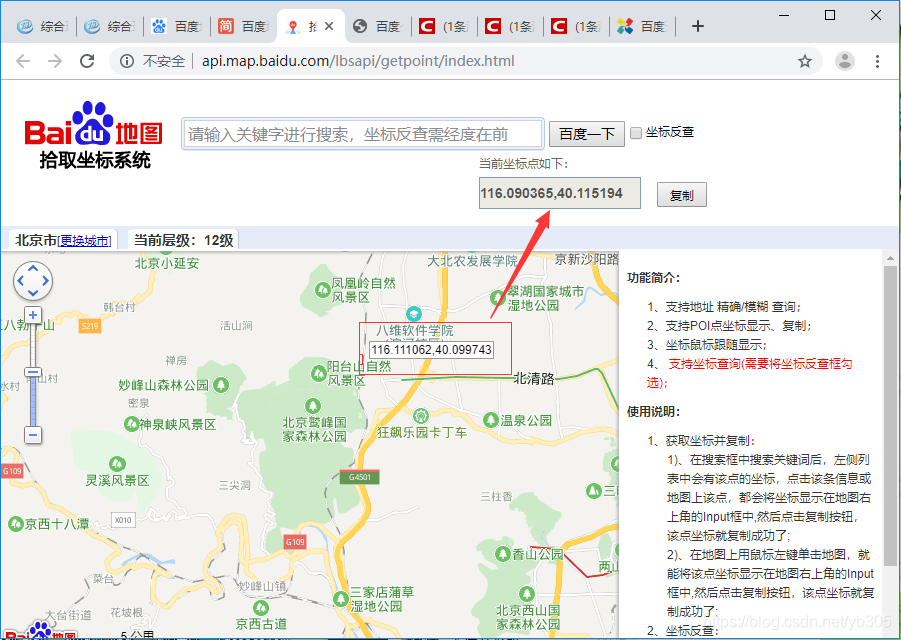This screenshot has height=640, width=901.
Task: Click the map pan direction control
Action: 33,281
